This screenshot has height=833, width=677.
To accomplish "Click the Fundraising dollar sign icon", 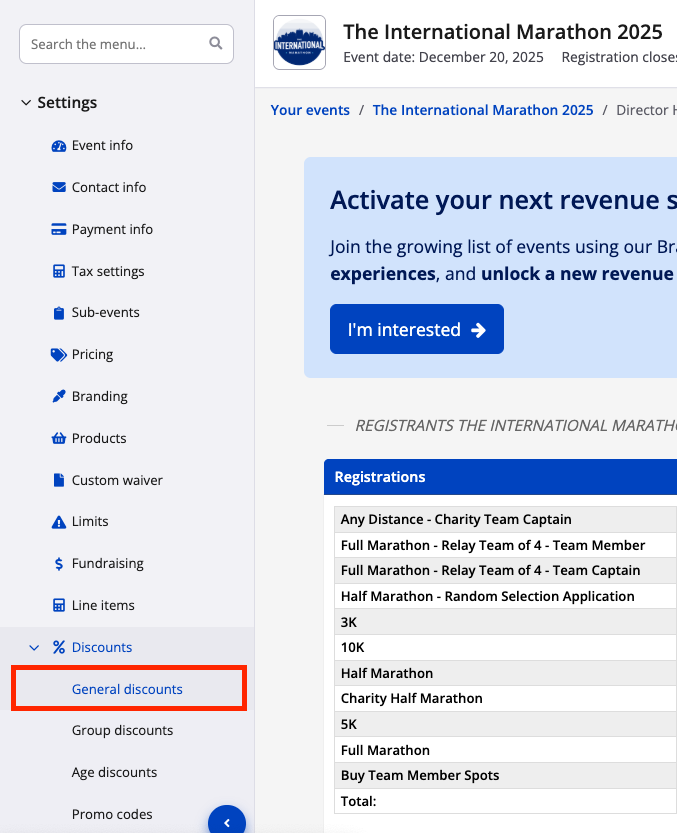I will [x=59, y=564].
